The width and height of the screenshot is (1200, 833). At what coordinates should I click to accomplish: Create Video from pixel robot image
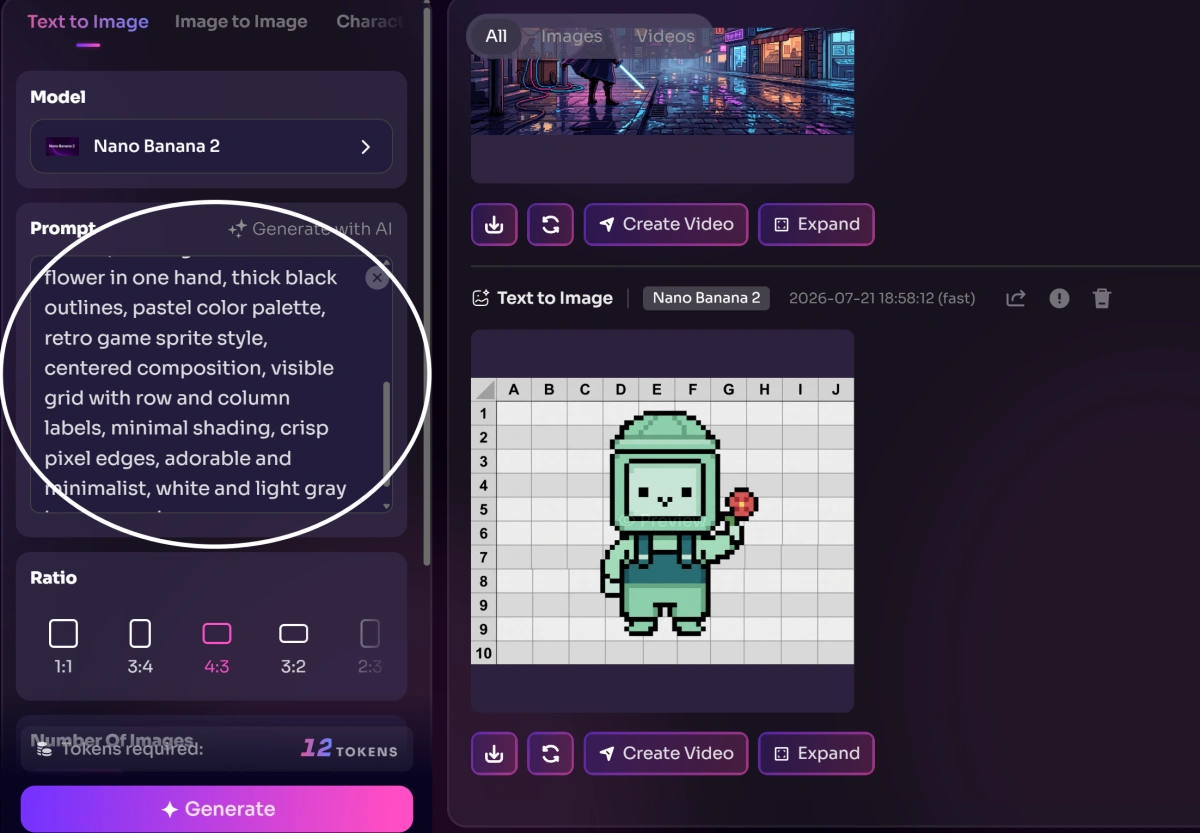pos(665,754)
